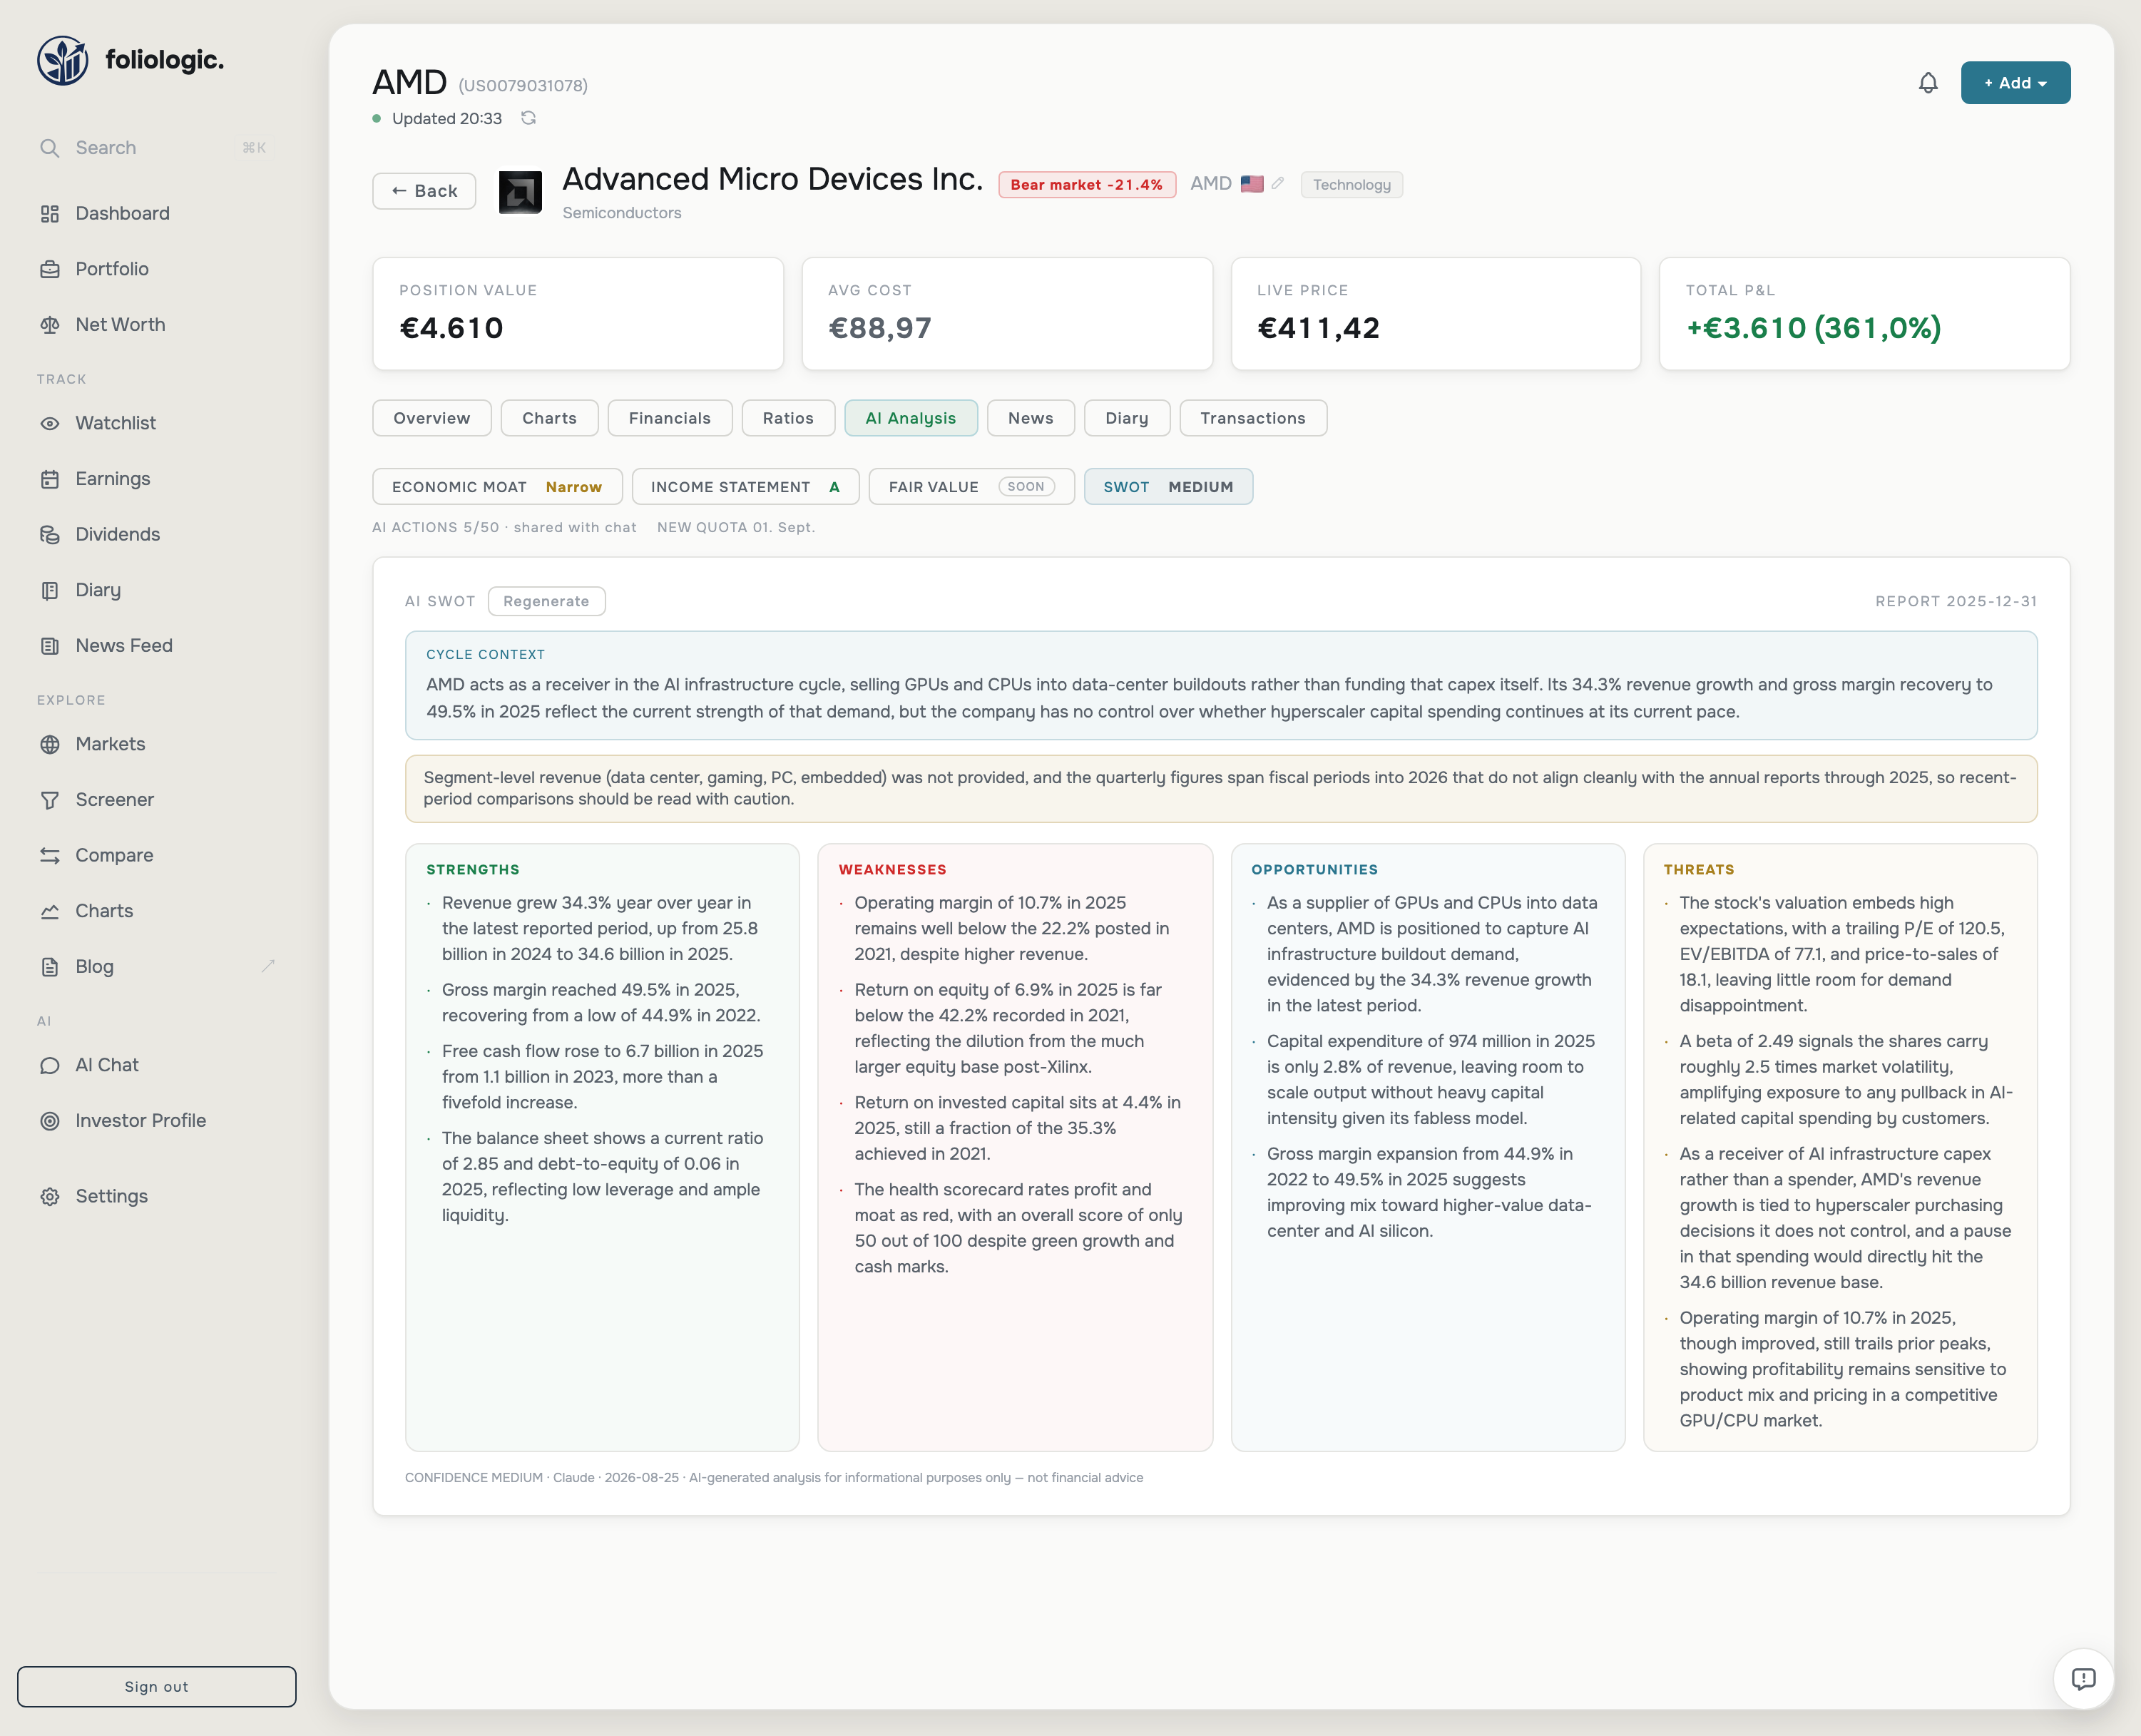Switch to the Overview tab
2141x1736 pixels.
click(x=432, y=418)
